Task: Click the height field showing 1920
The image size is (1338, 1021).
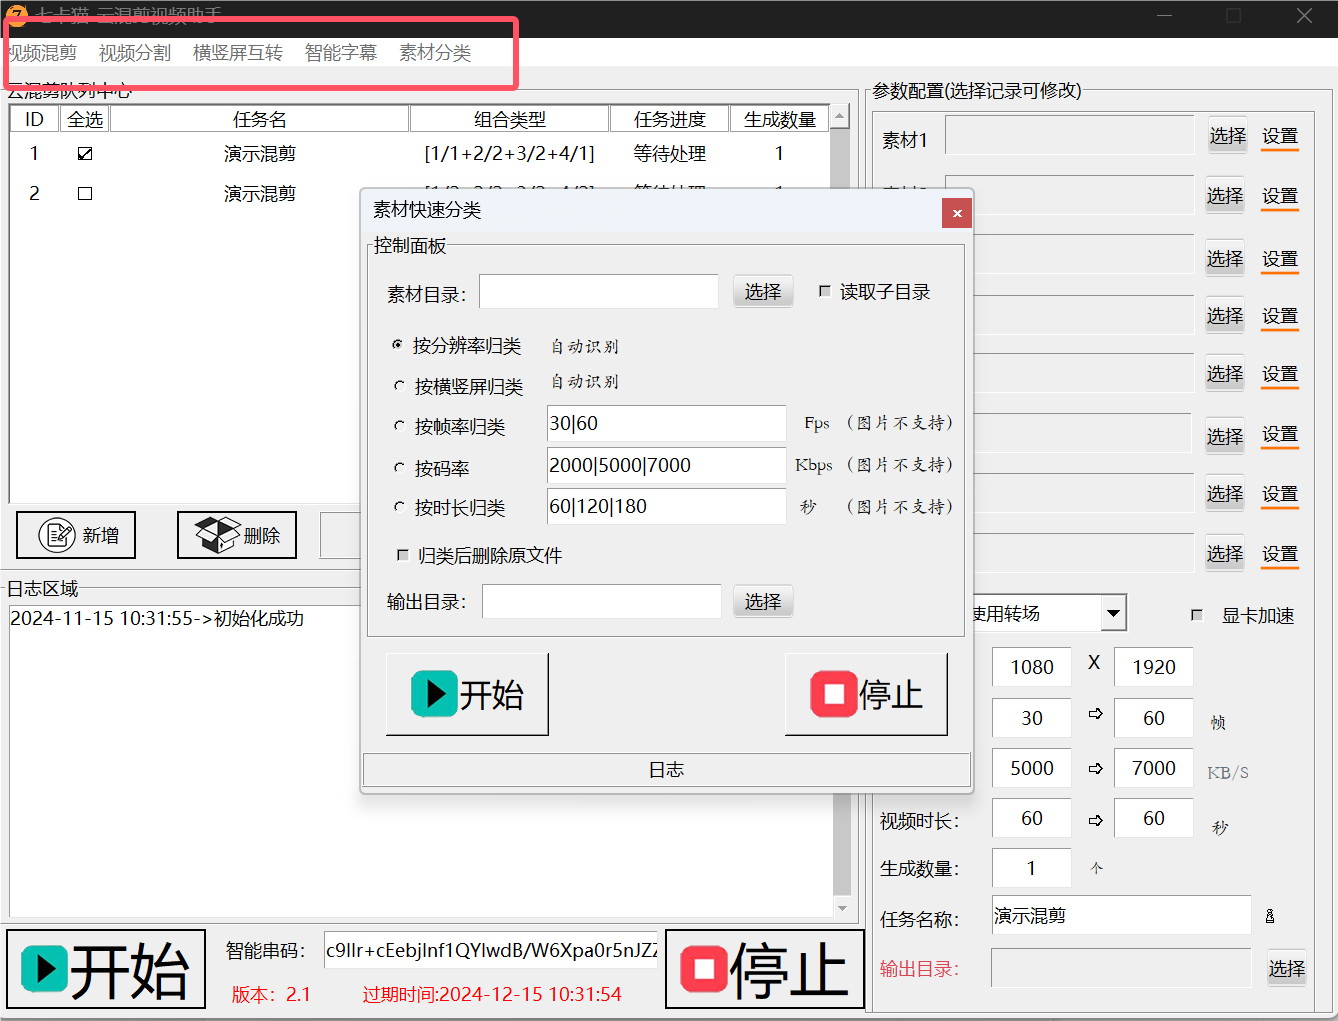Action: click(x=1154, y=667)
